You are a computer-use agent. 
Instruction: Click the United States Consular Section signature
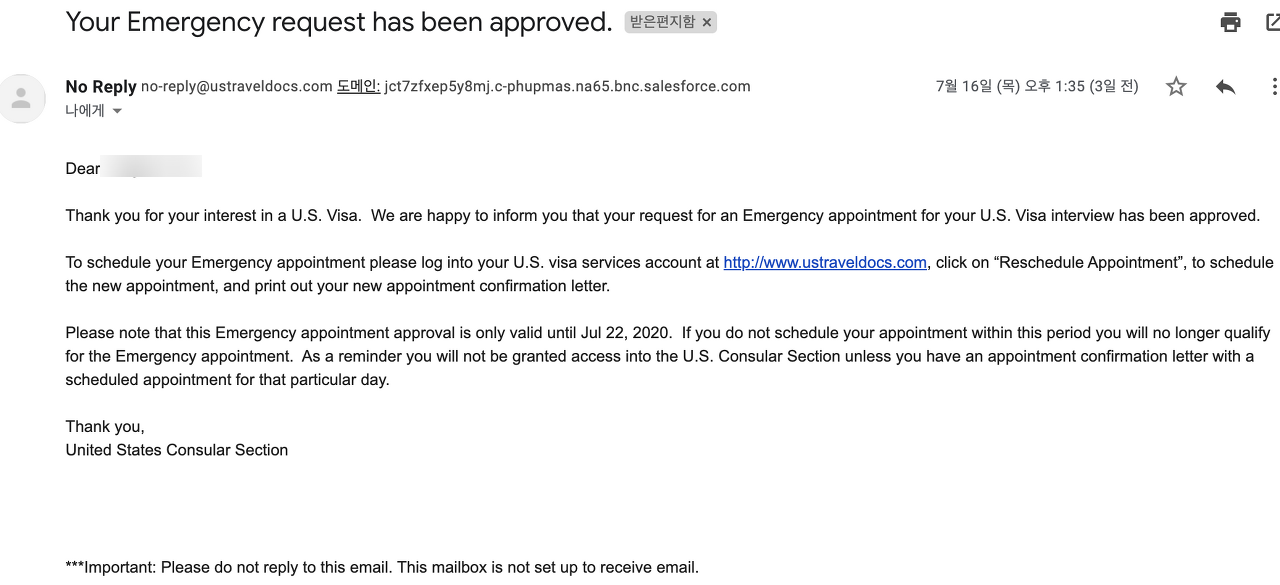click(x=177, y=450)
